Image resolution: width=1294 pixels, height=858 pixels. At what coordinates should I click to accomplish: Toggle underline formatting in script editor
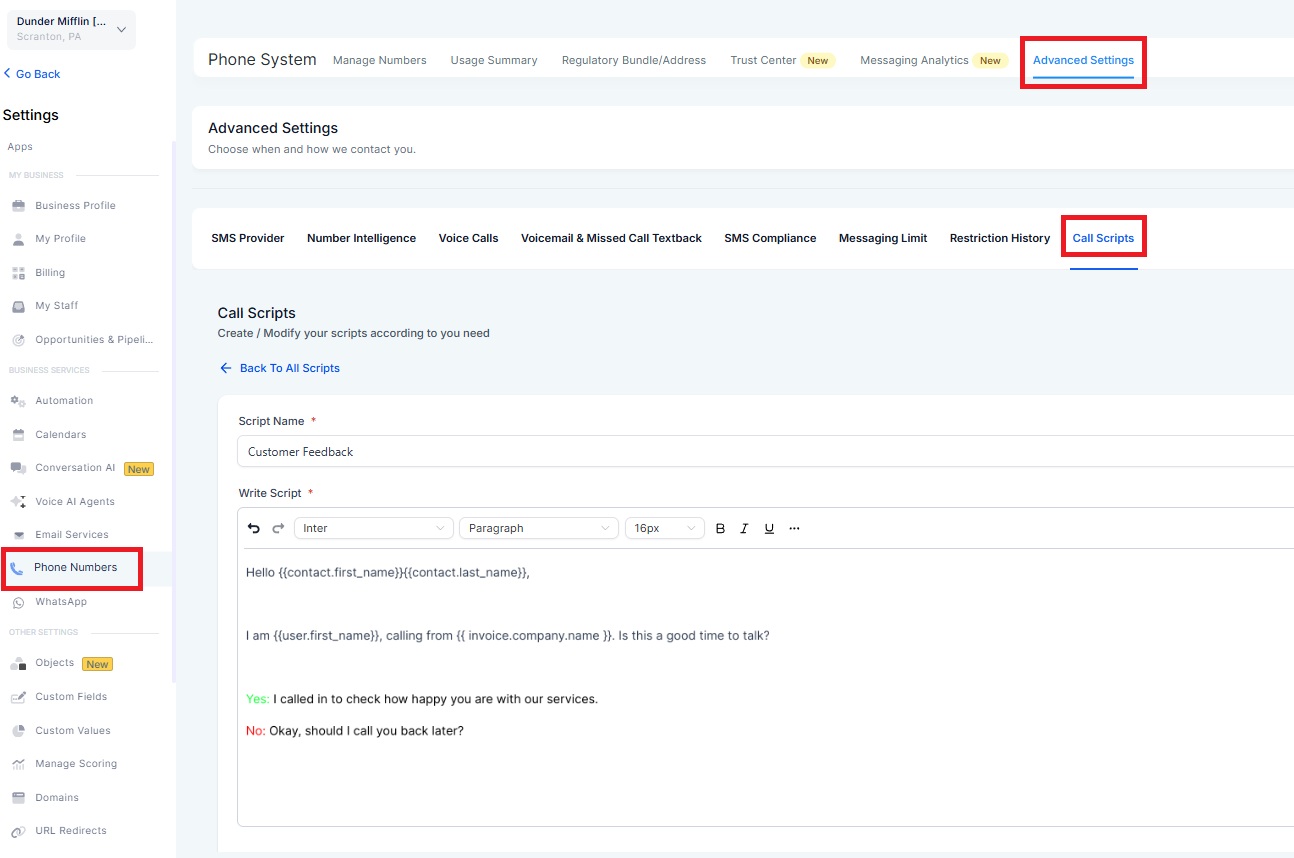click(x=769, y=528)
